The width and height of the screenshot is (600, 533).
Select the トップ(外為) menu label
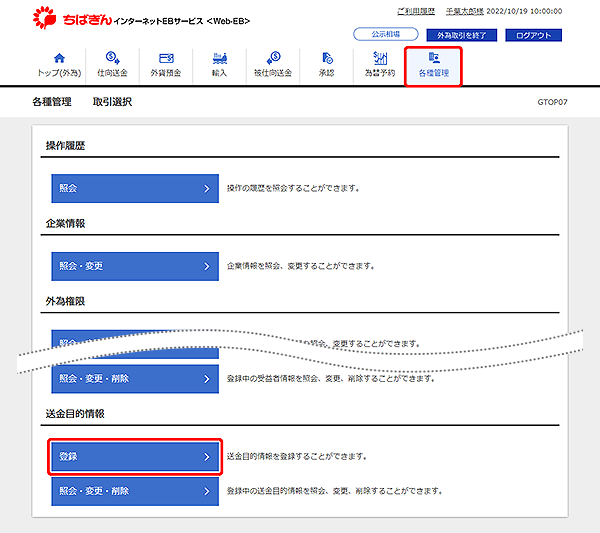[x=59, y=73]
